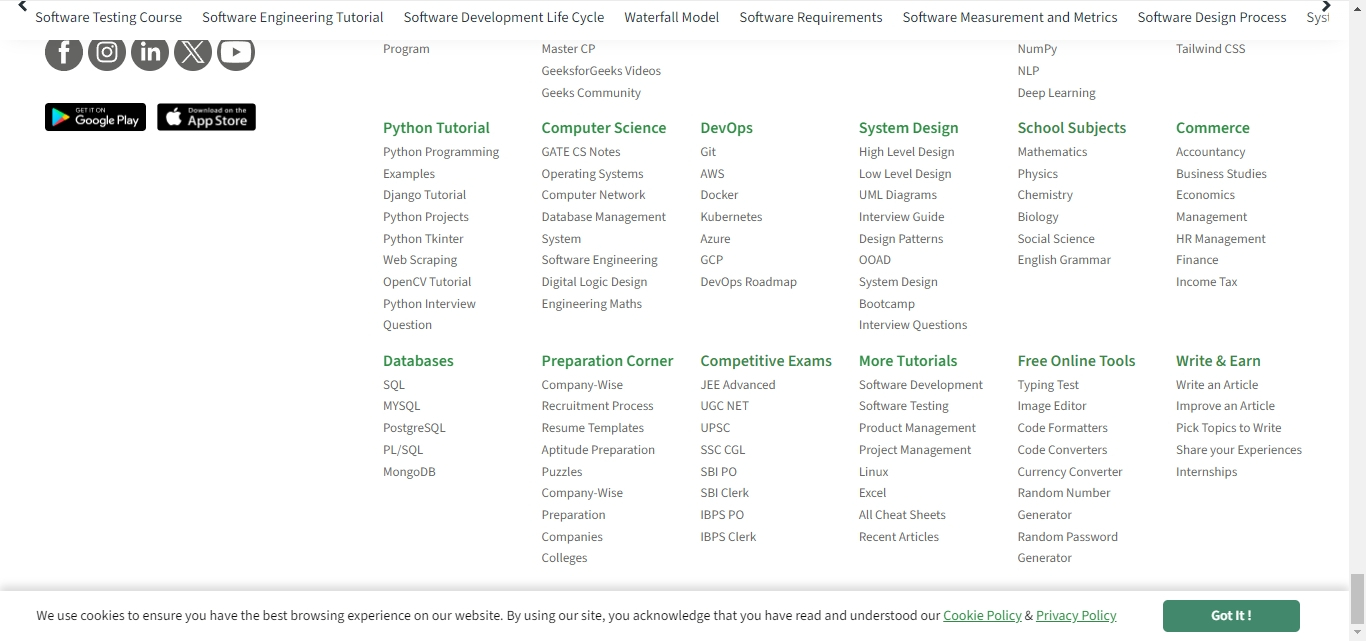Open the LinkedIn social icon

pos(150,52)
